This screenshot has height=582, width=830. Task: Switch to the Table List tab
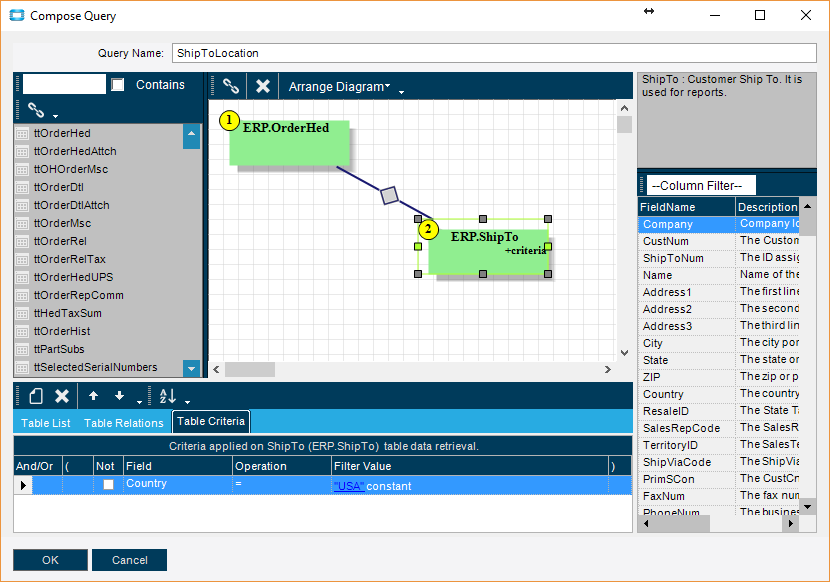pos(46,423)
